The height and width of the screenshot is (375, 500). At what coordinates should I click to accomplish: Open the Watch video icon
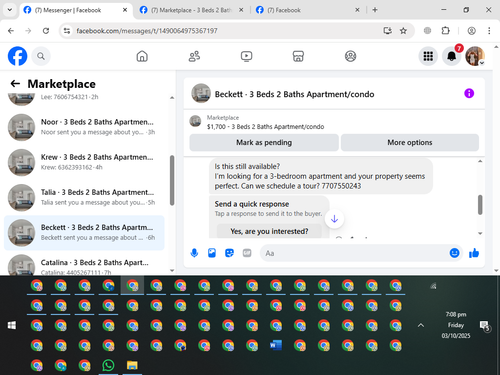coord(246,56)
